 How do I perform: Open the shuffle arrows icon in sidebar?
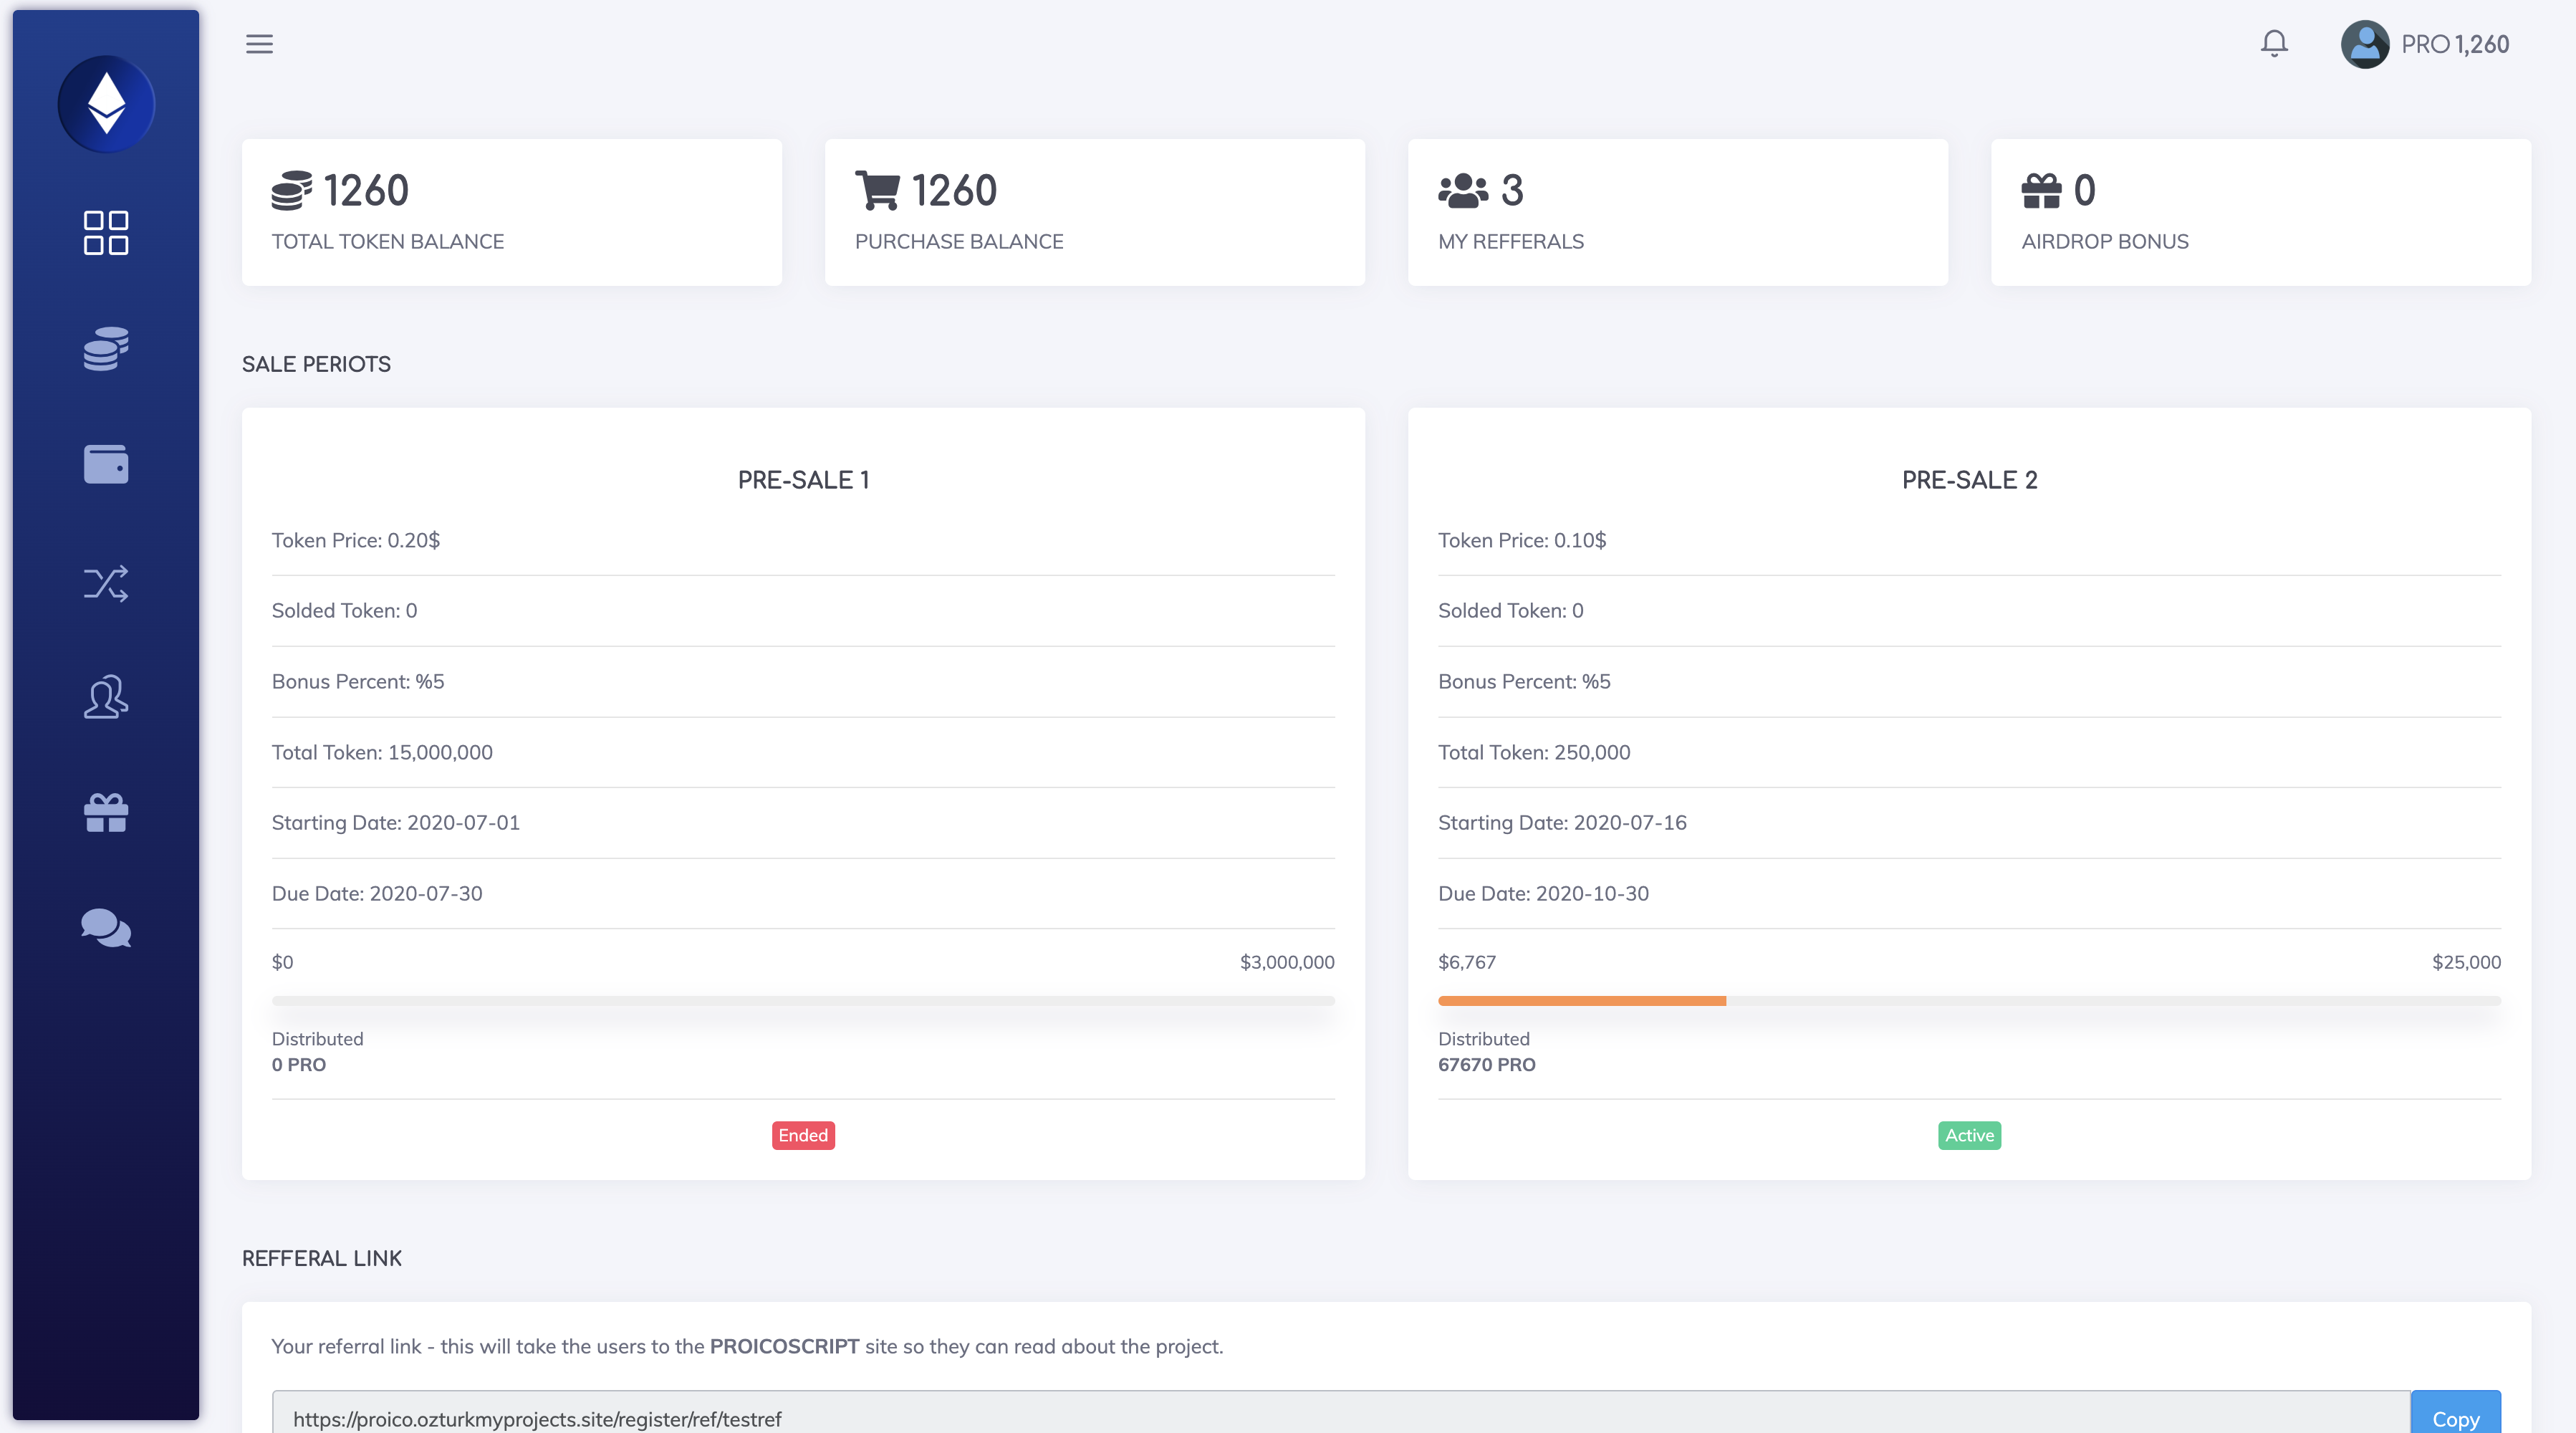[106, 583]
